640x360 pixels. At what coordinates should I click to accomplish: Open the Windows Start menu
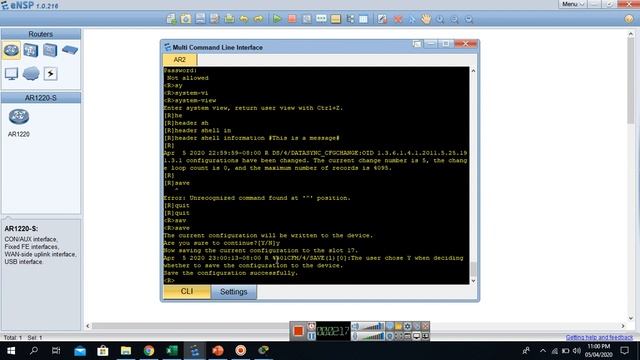click(11, 351)
